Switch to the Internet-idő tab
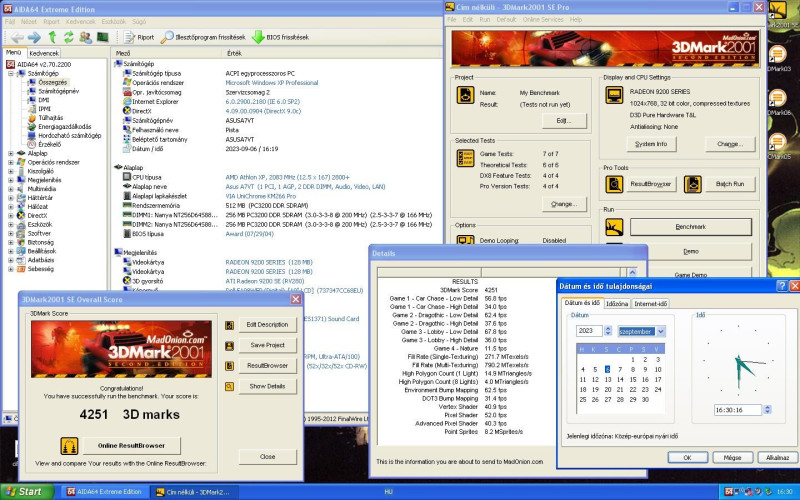The height and width of the screenshot is (500, 800). [x=651, y=304]
